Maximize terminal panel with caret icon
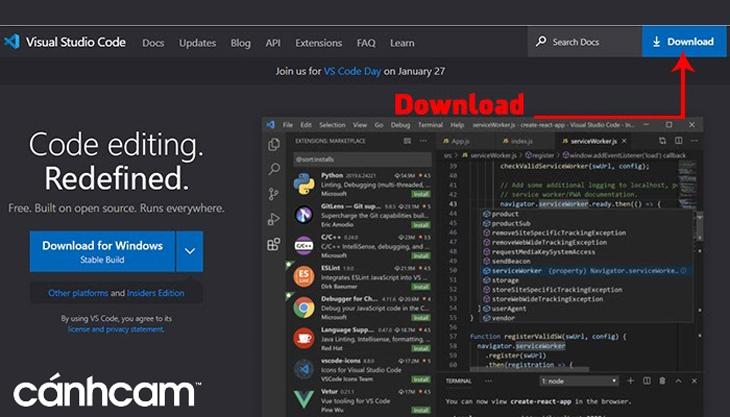 point(678,381)
